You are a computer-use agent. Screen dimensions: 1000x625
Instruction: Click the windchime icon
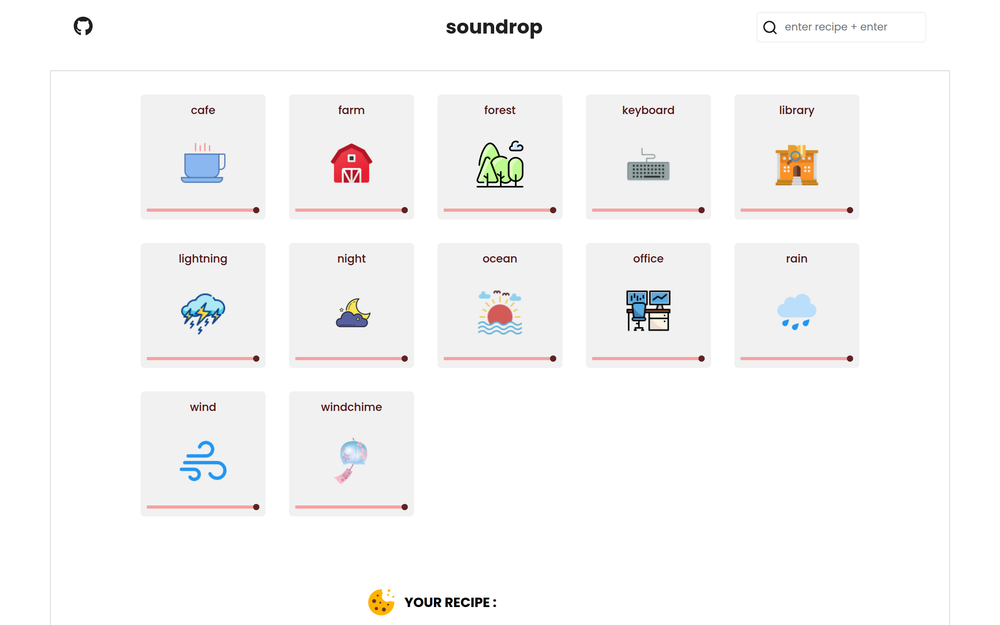tap(351, 460)
